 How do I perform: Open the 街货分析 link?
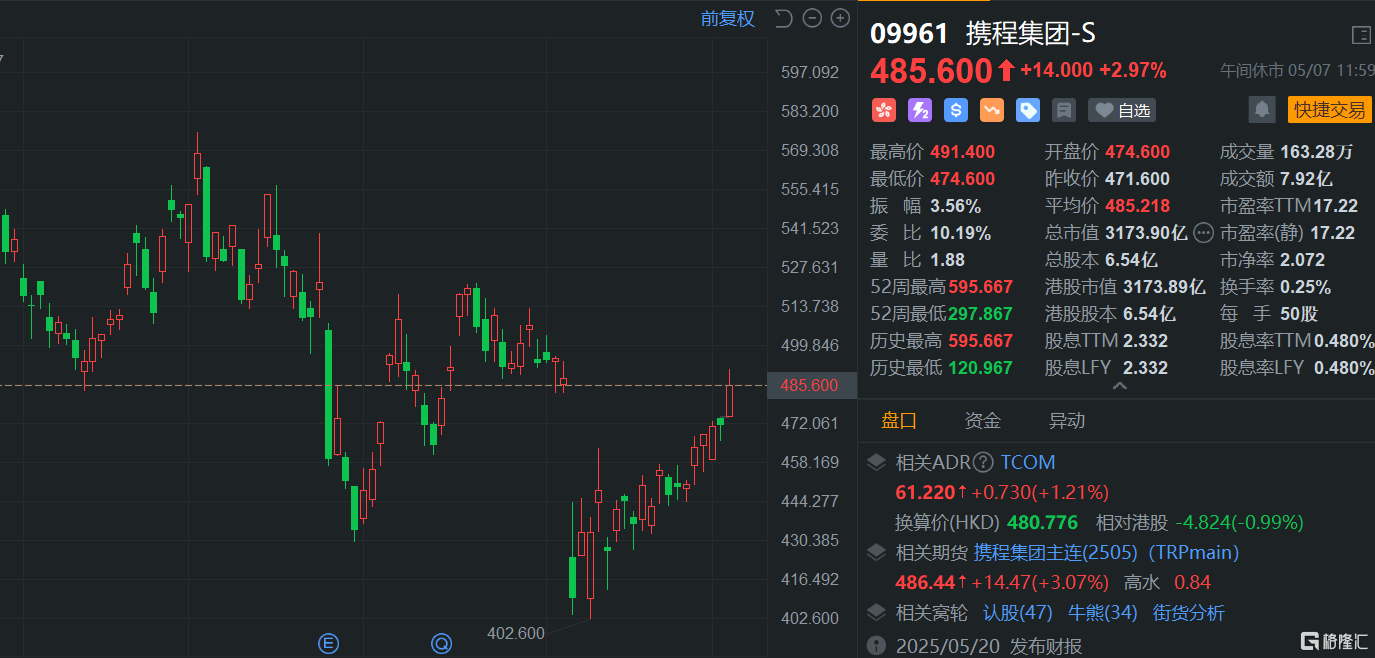[x=1188, y=612]
